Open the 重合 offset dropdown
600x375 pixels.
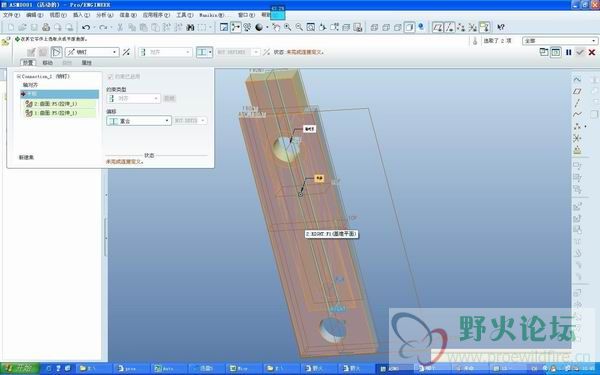coord(139,121)
